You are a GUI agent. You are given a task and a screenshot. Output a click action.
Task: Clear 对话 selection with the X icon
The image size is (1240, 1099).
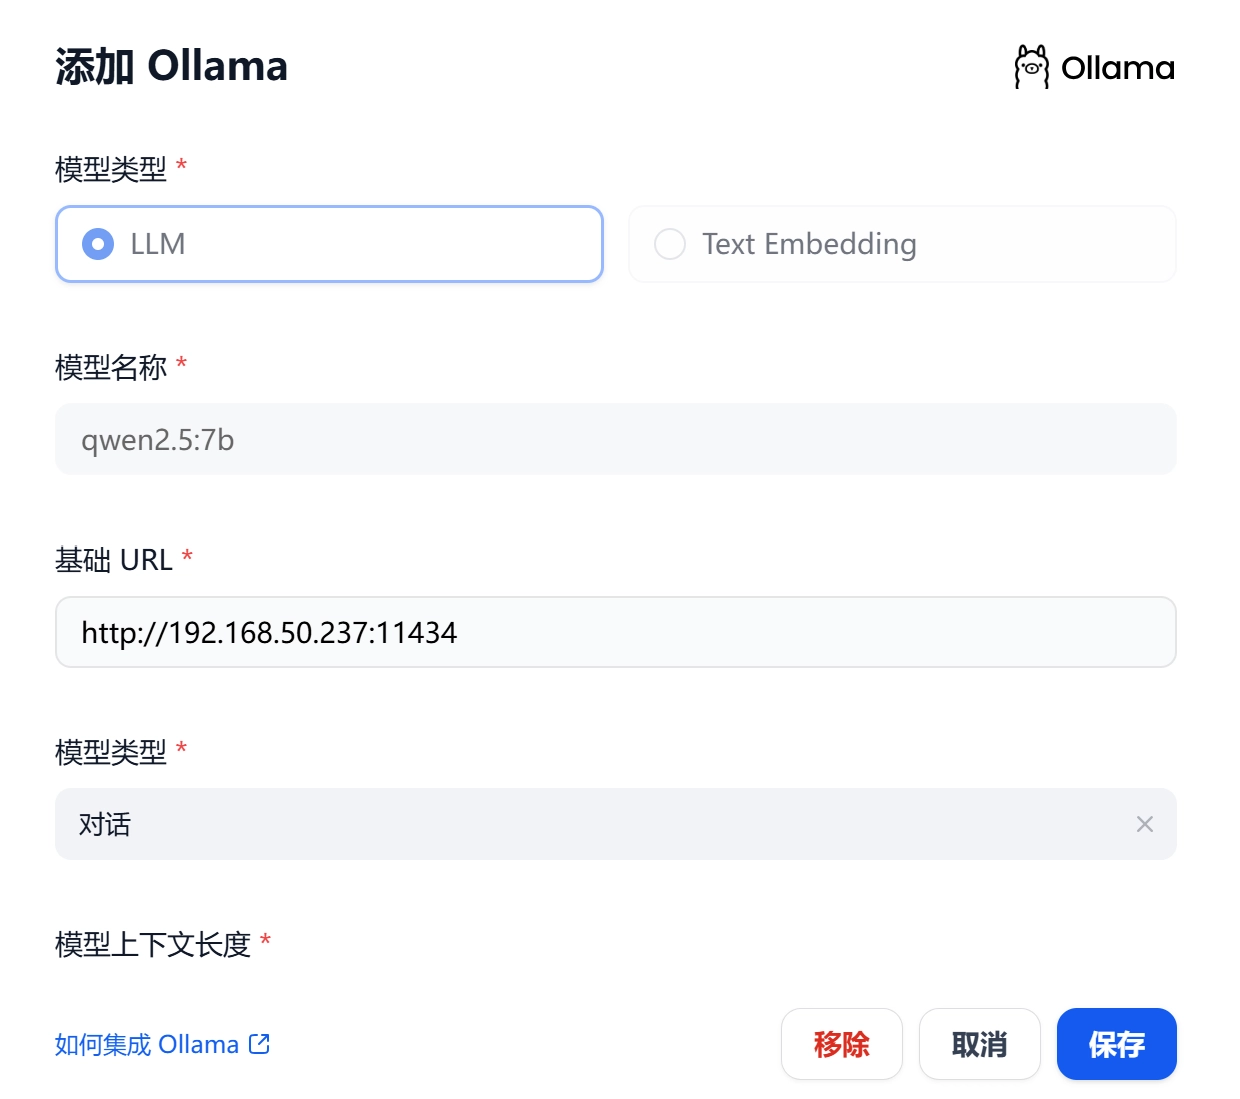[x=1145, y=824]
